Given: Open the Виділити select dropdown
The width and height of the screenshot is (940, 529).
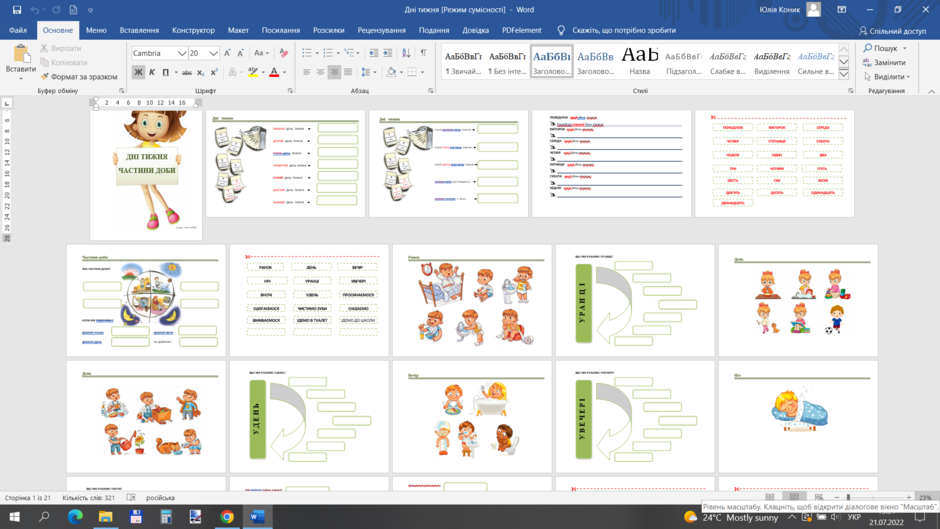Looking at the screenshot, I should click(887, 77).
